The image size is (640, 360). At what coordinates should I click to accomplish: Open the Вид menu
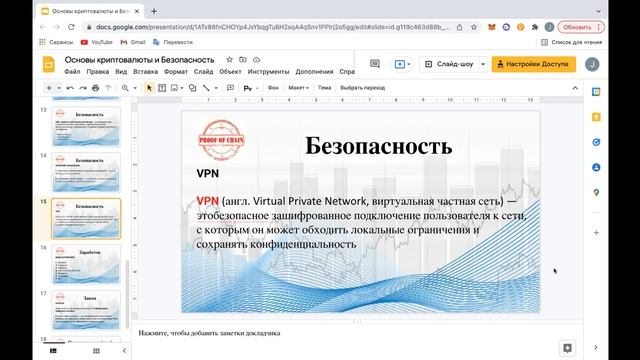[x=121, y=71]
